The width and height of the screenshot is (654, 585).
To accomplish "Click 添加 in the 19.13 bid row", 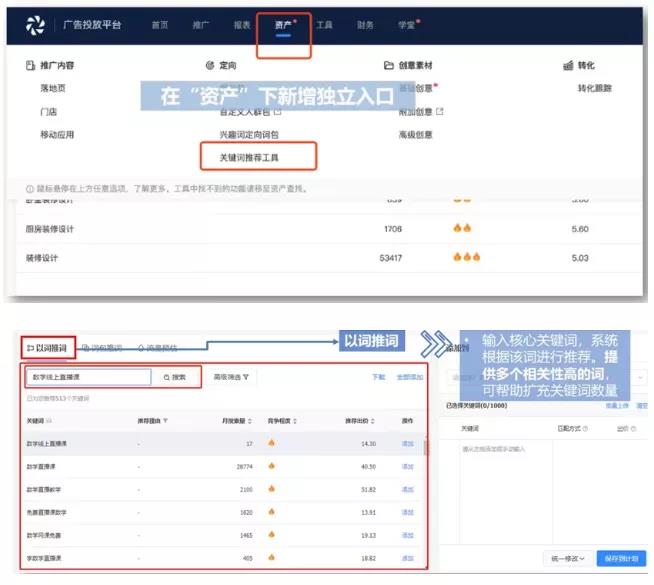I will pos(407,535).
